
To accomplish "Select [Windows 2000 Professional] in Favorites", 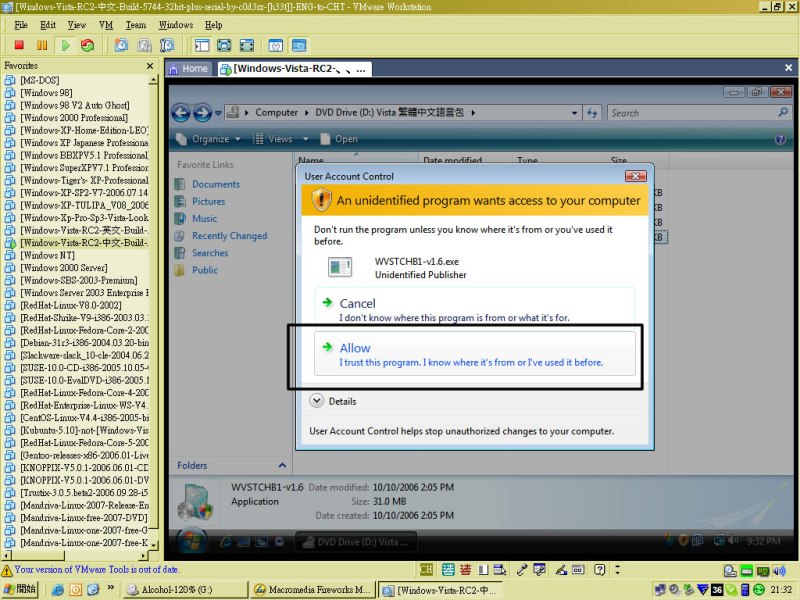I will point(74,118).
